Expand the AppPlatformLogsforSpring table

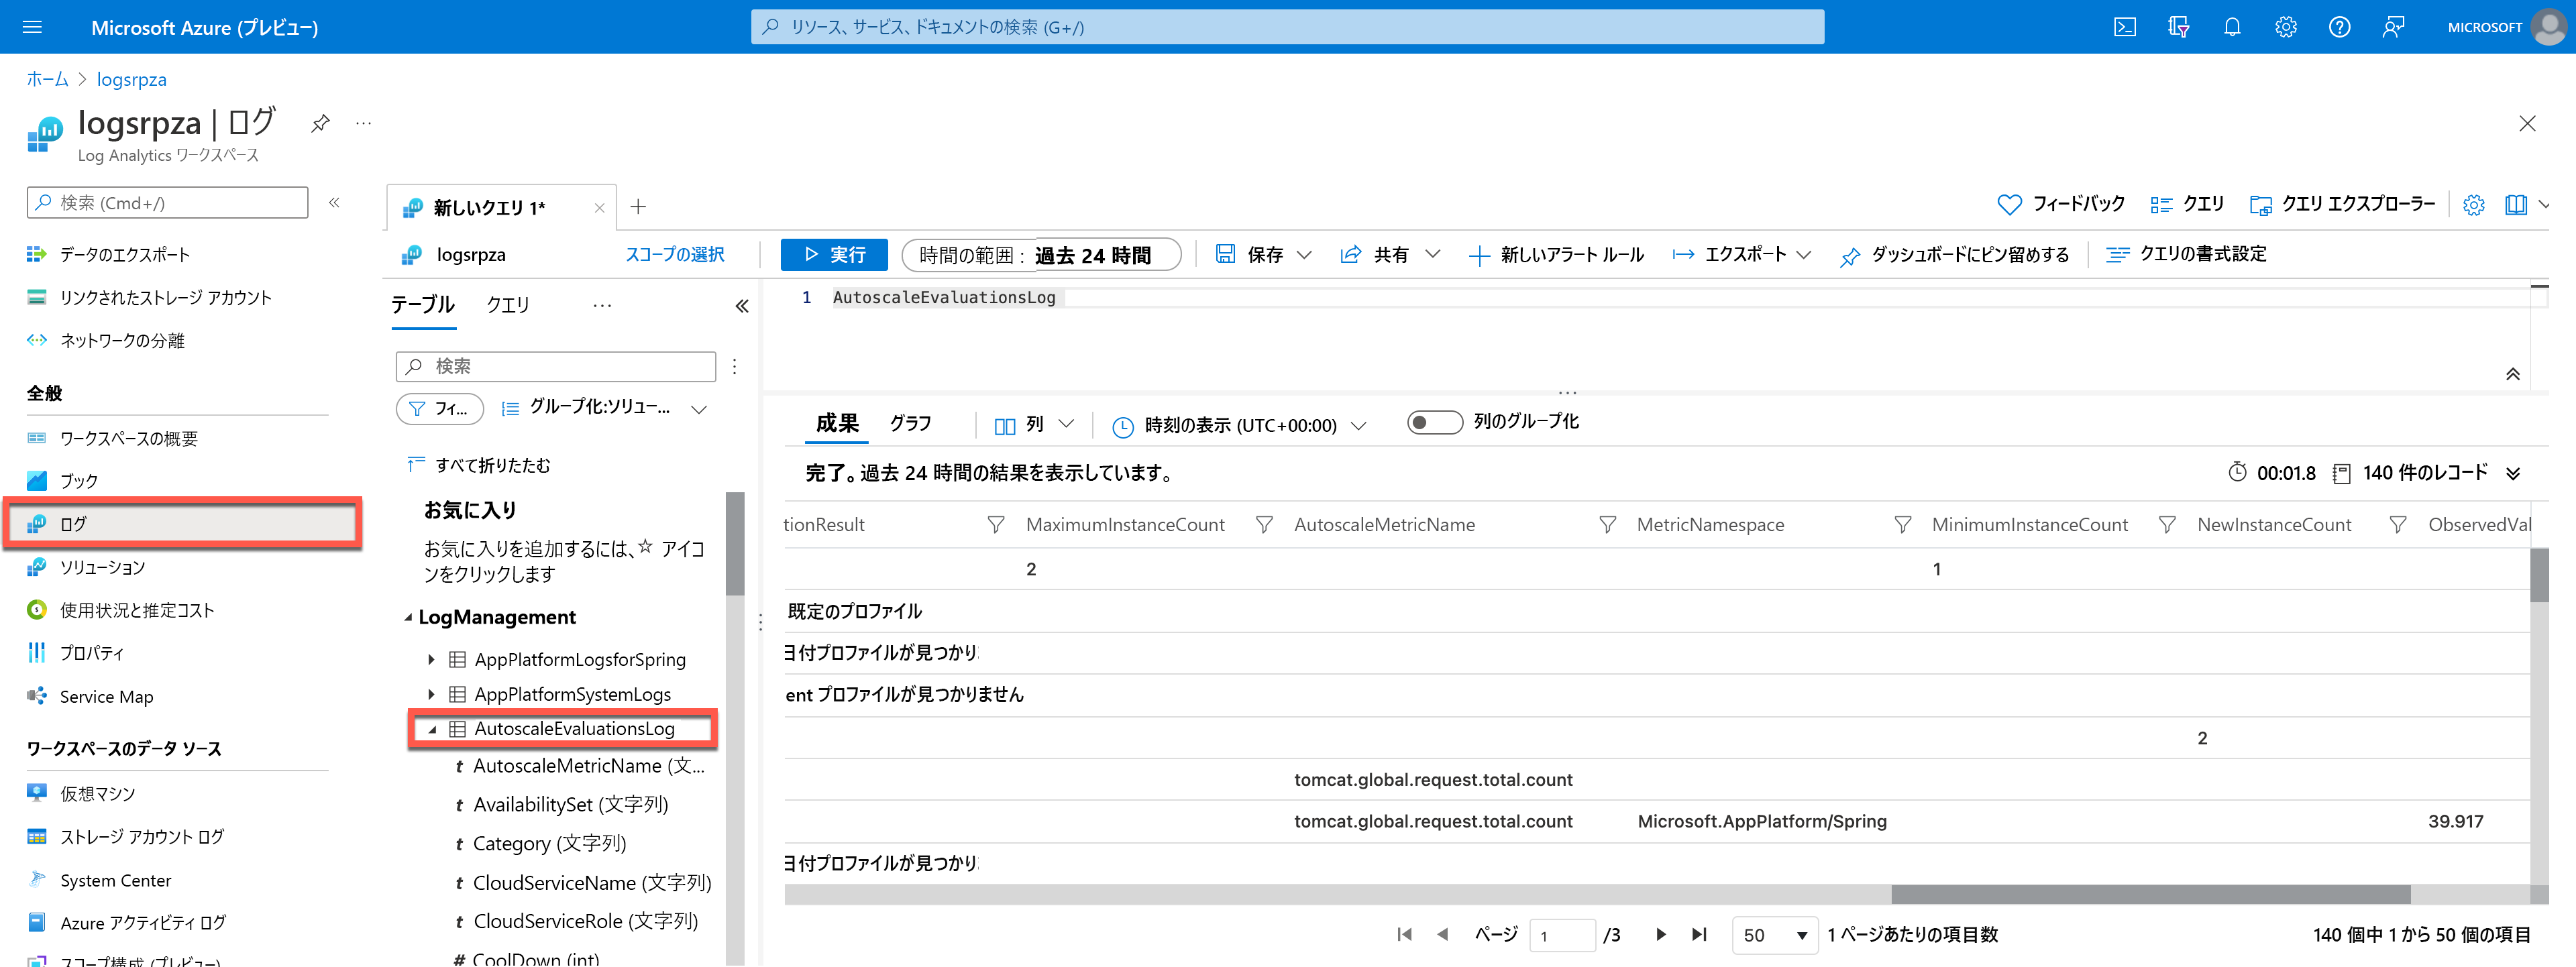[x=431, y=659]
